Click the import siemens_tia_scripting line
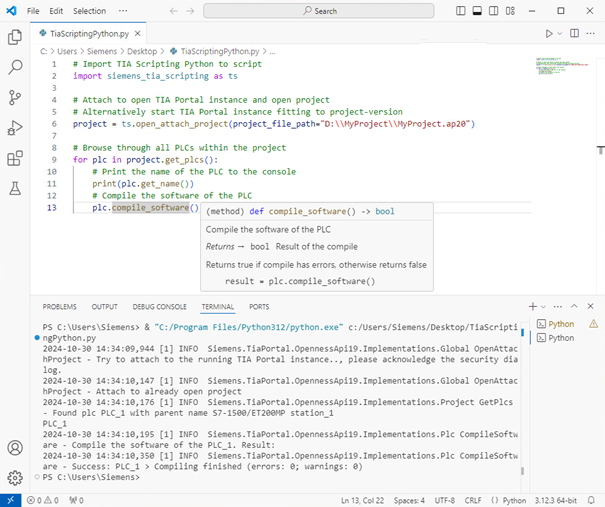Viewport: 605px width, 507px height. pos(155,76)
